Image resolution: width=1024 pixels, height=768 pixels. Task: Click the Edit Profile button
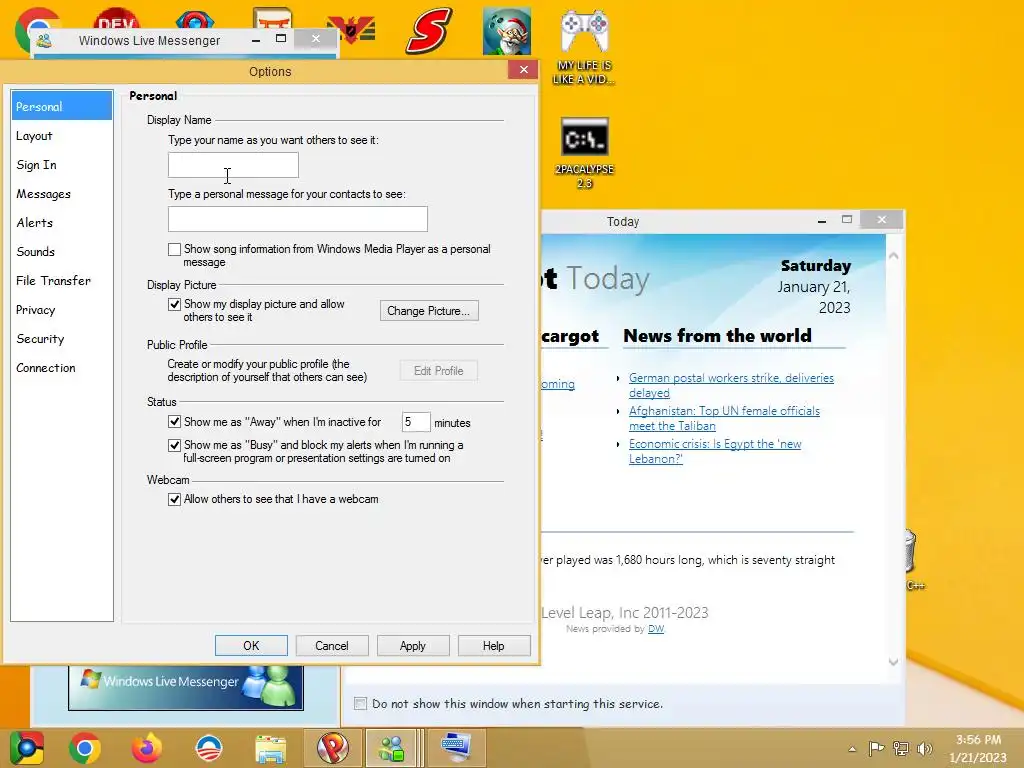pos(439,371)
